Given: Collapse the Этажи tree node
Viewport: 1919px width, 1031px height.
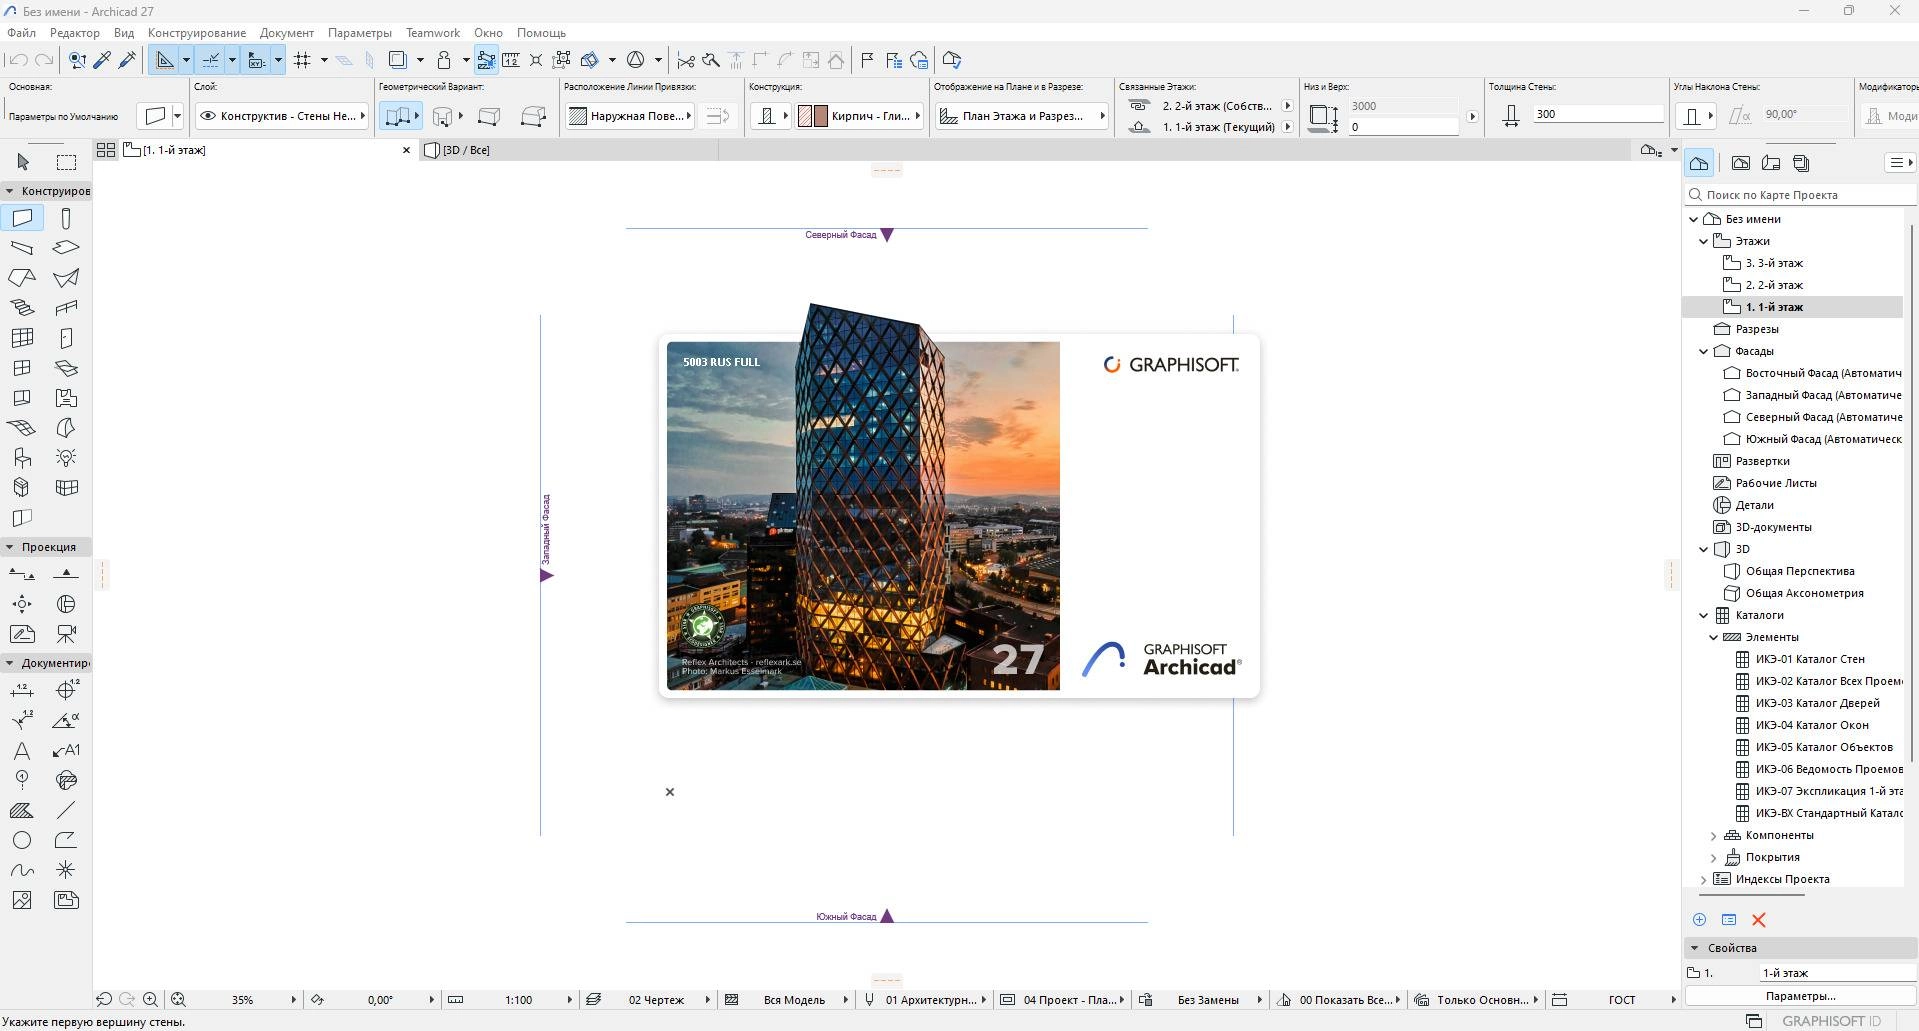Looking at the screenshot, I should (1704, 241).
